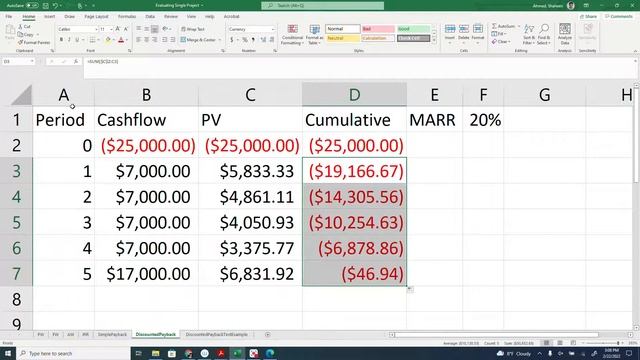Screen dimensions: 640x360
Task: Toggle Center alignment
Action: (147, 40)
